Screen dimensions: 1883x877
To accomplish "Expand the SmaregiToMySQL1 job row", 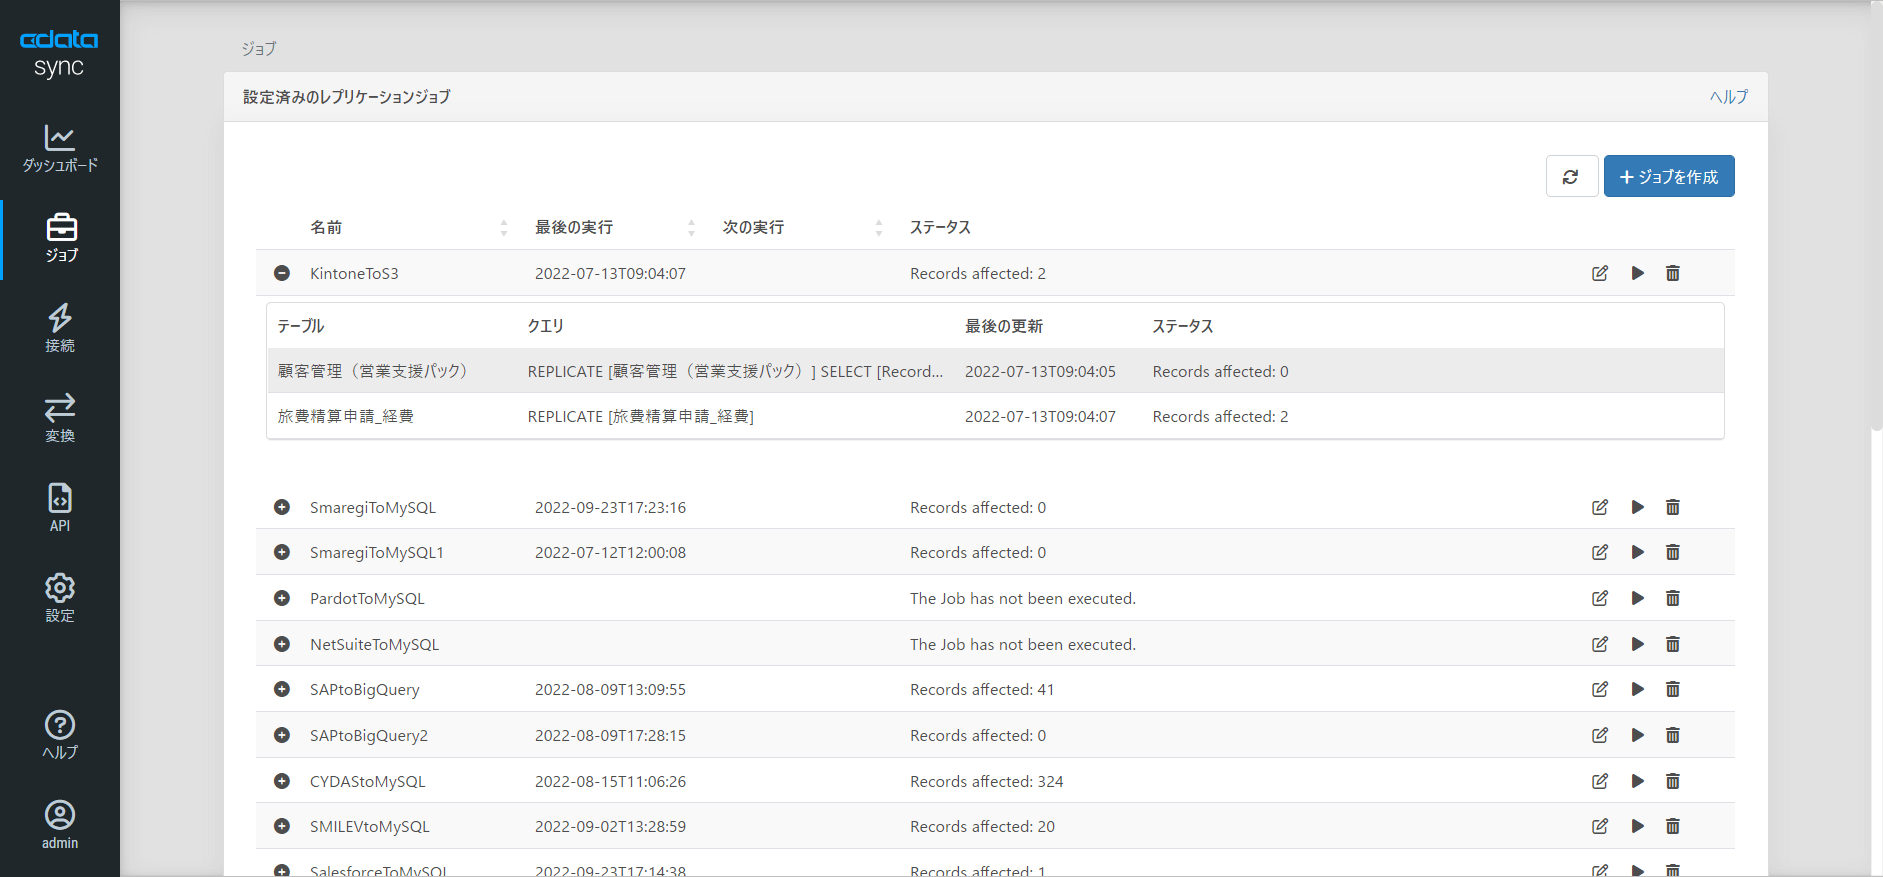I will (x=282, y=552).
